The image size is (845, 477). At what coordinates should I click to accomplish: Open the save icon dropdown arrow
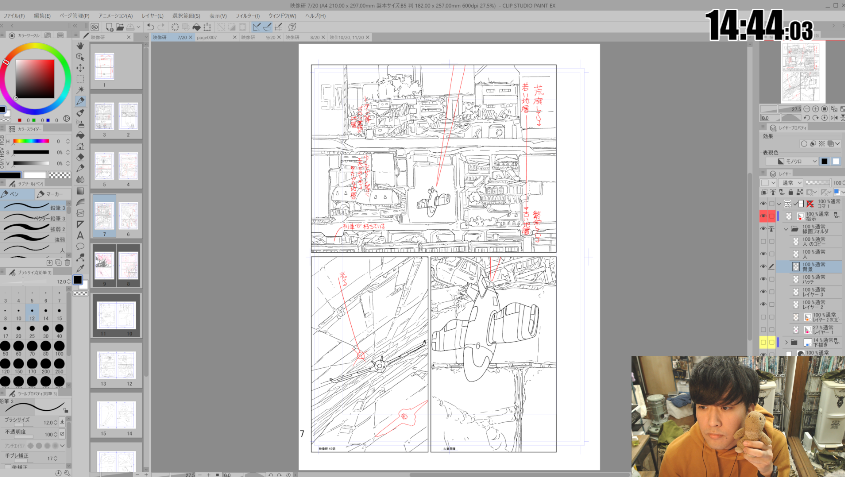coord(138,26)
